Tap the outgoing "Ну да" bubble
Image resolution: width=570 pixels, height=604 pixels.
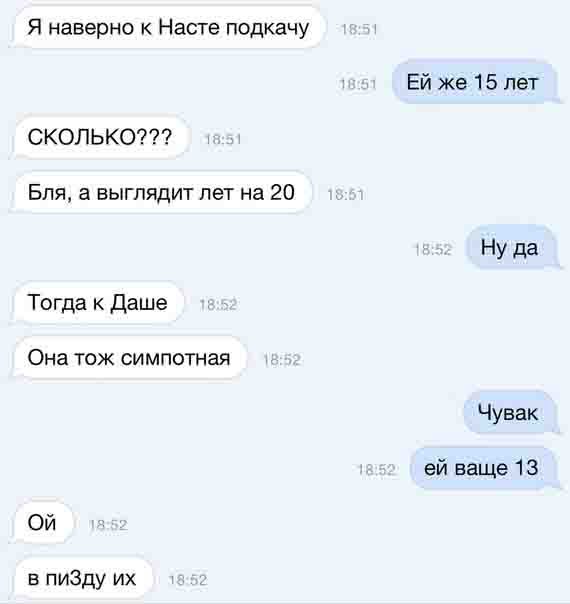pyautogui.click(x=511, y=247)
